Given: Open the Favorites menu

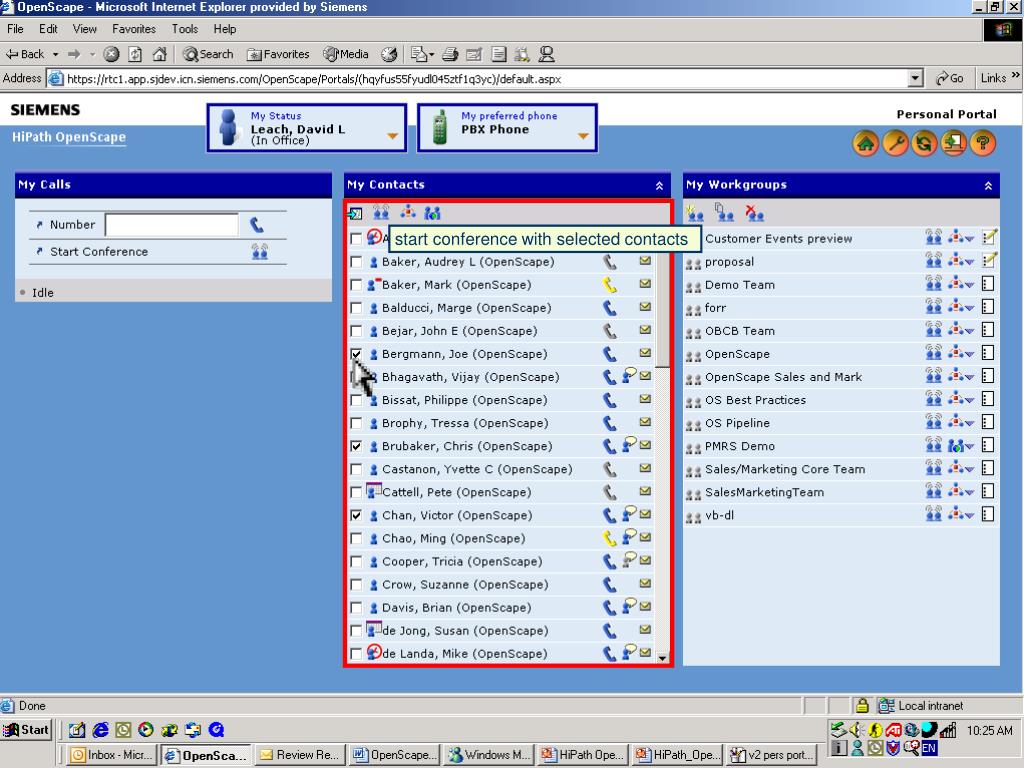Looking at the screenshot, I should [133, 30].
